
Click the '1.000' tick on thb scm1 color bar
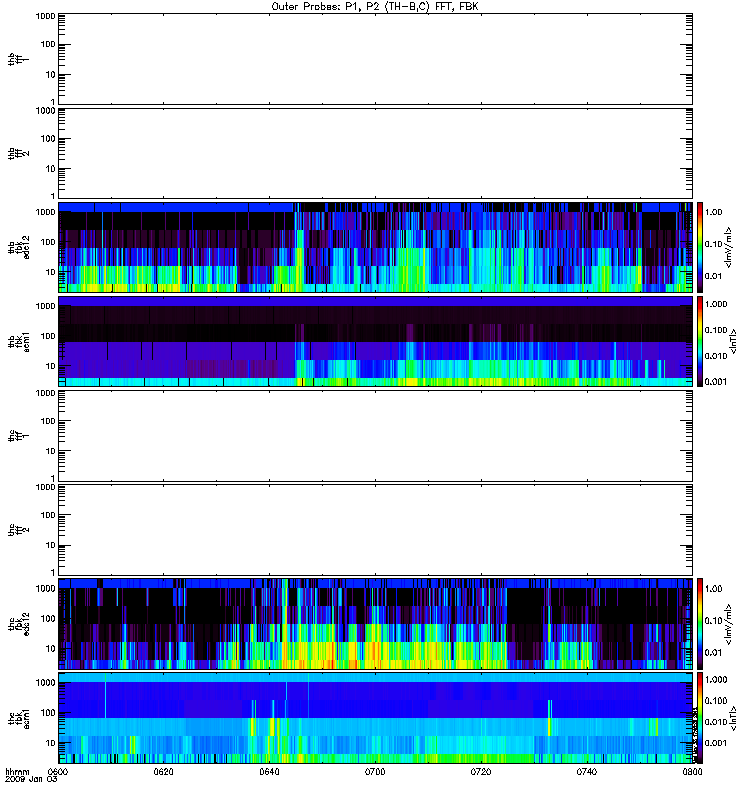coord(716,304)
